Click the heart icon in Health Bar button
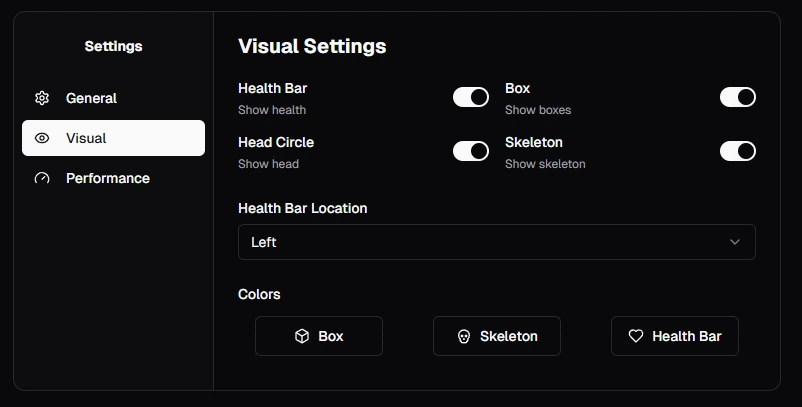 [x=636, y=336]
